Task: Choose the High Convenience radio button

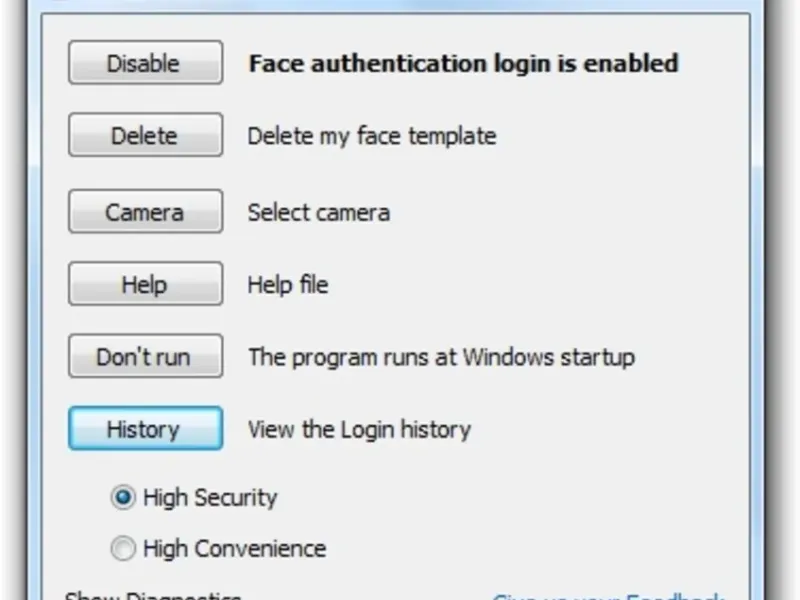Action: point(123,548)
